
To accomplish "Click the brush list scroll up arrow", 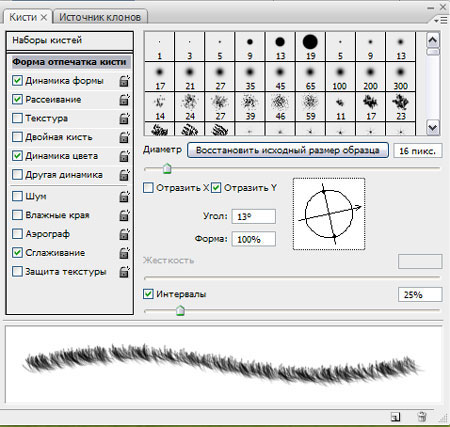I will click(x=433, y=40).
